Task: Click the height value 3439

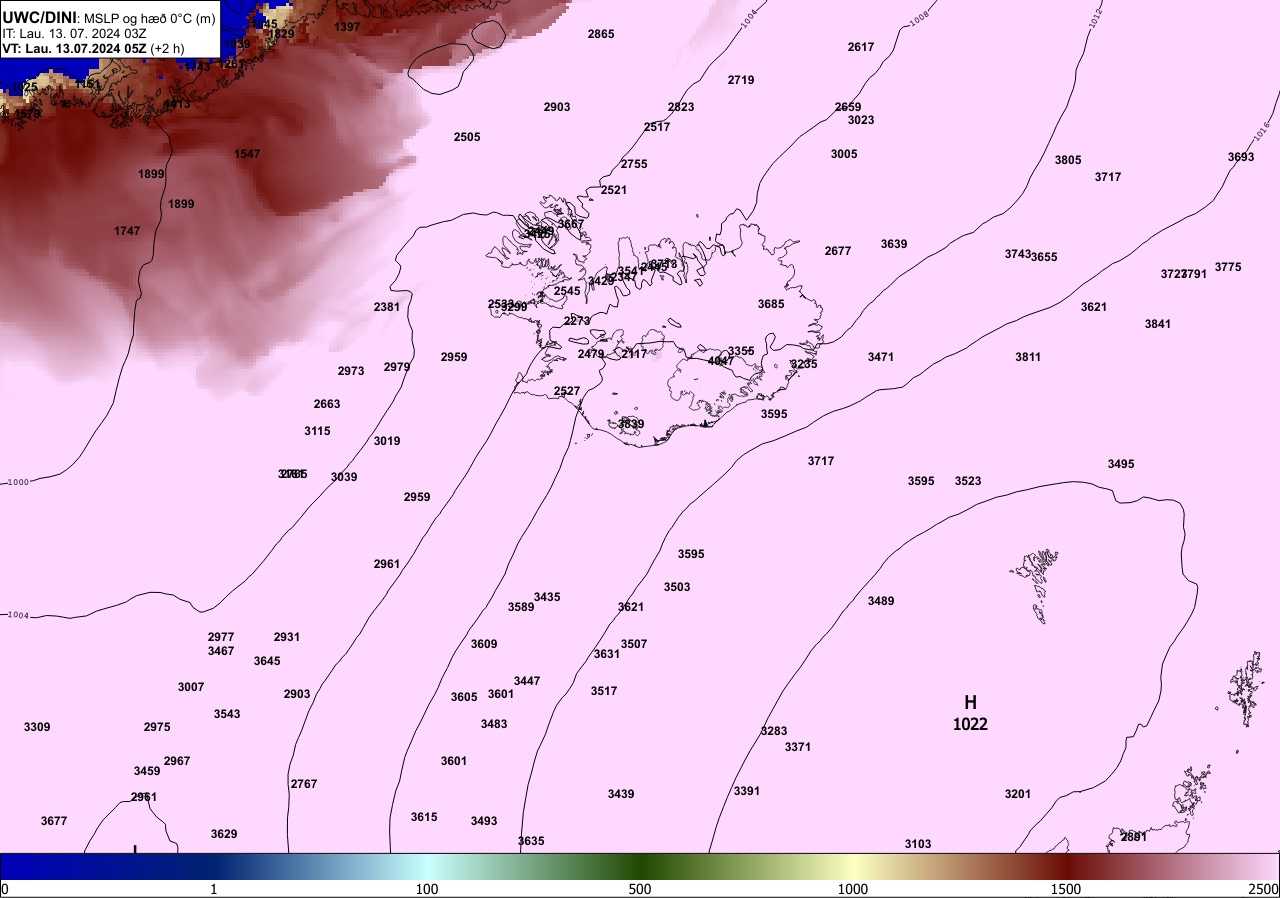Action: pos(621,794)
